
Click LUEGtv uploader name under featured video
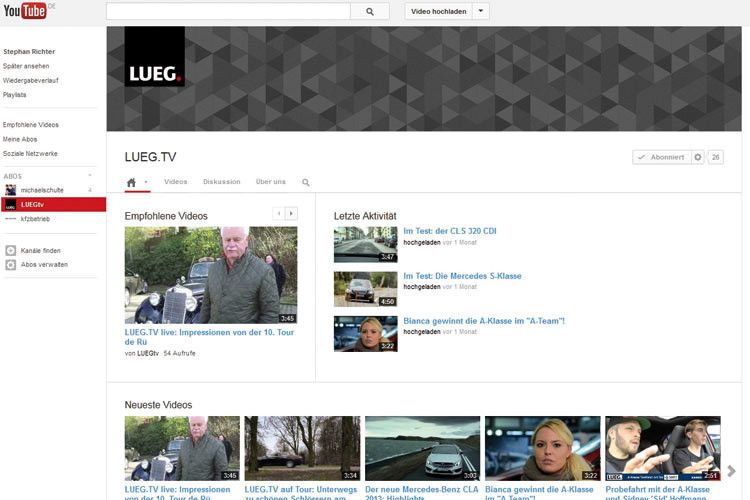[148, 353]
